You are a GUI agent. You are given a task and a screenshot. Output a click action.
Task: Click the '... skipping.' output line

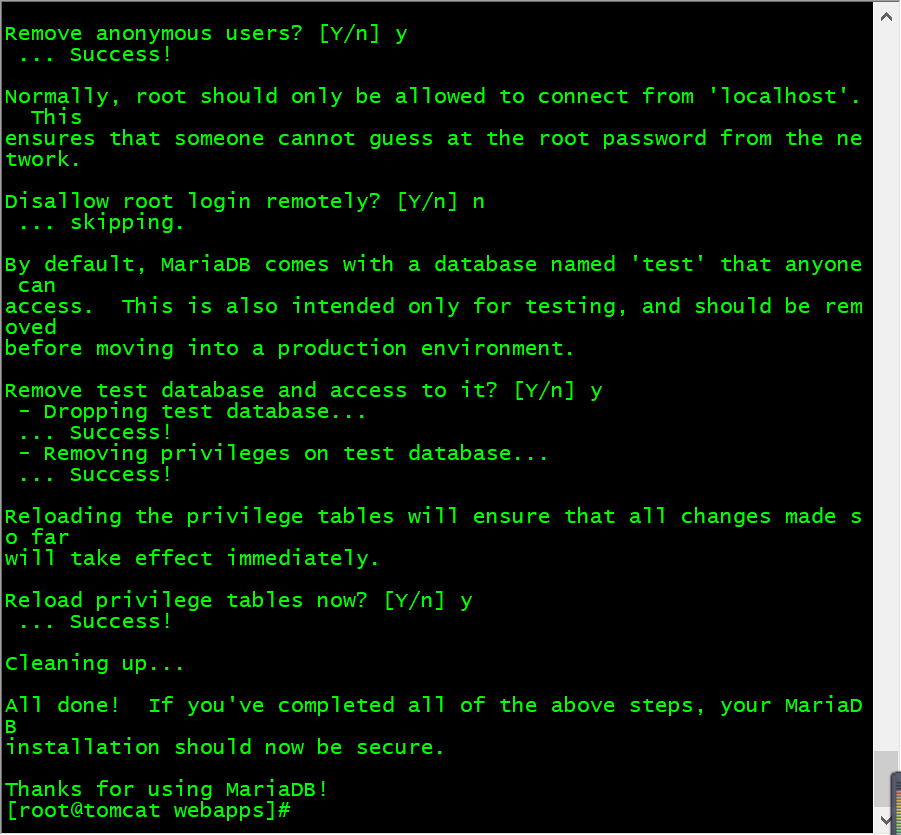[101, 222]
